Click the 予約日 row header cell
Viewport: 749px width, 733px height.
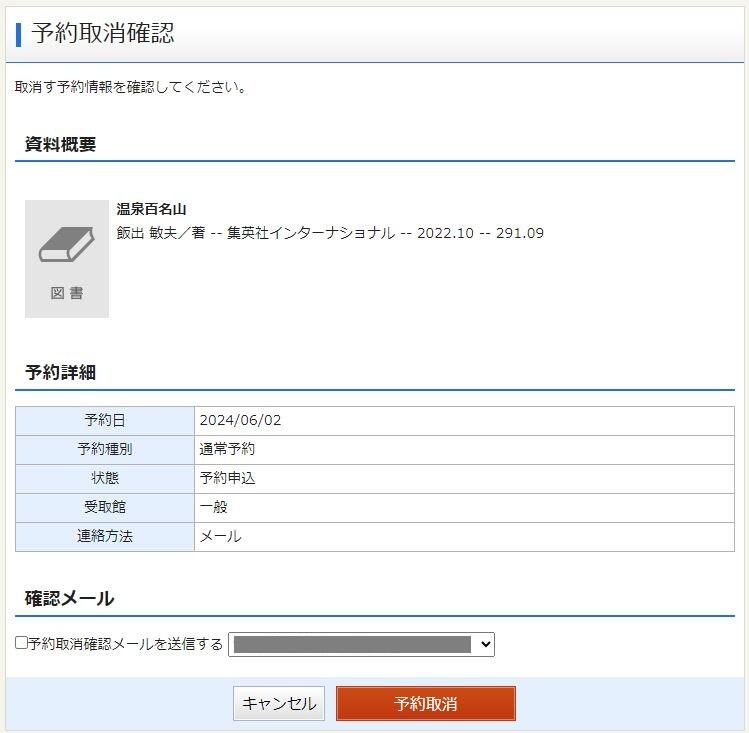click(105, 420)
